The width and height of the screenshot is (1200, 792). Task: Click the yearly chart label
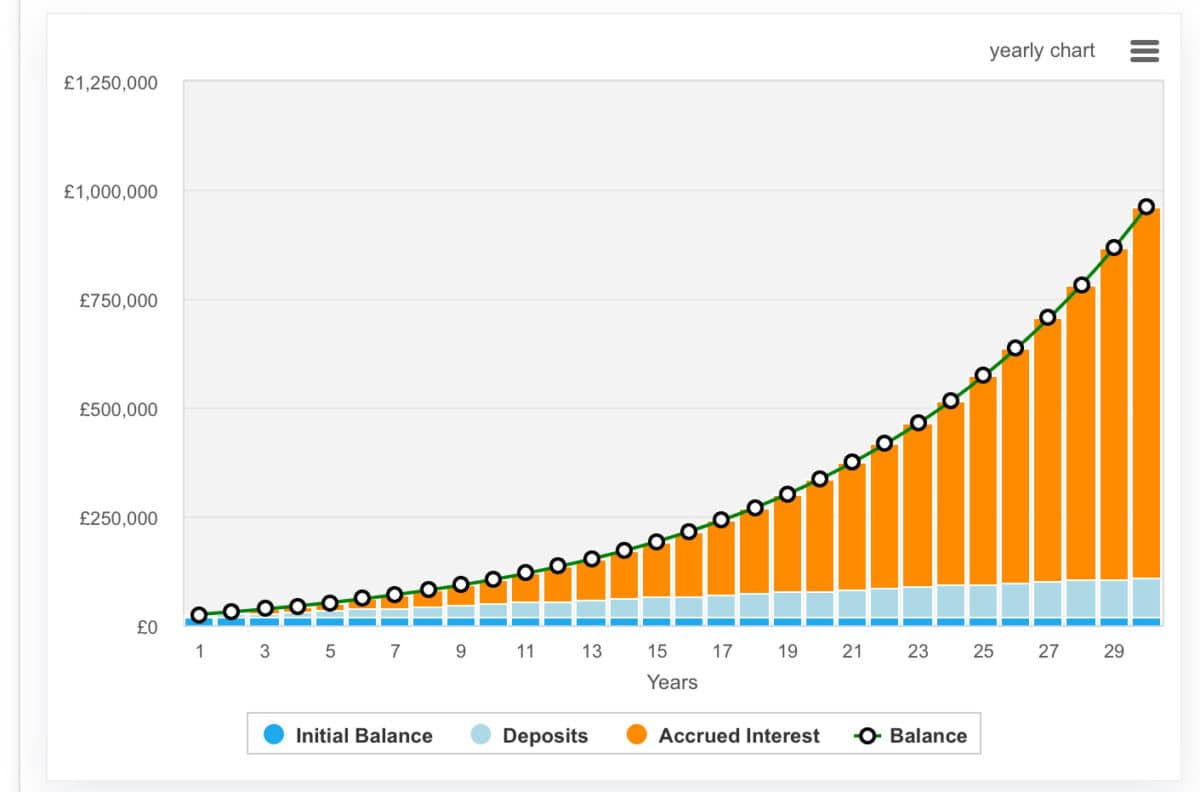click(x=1042, y=51)
